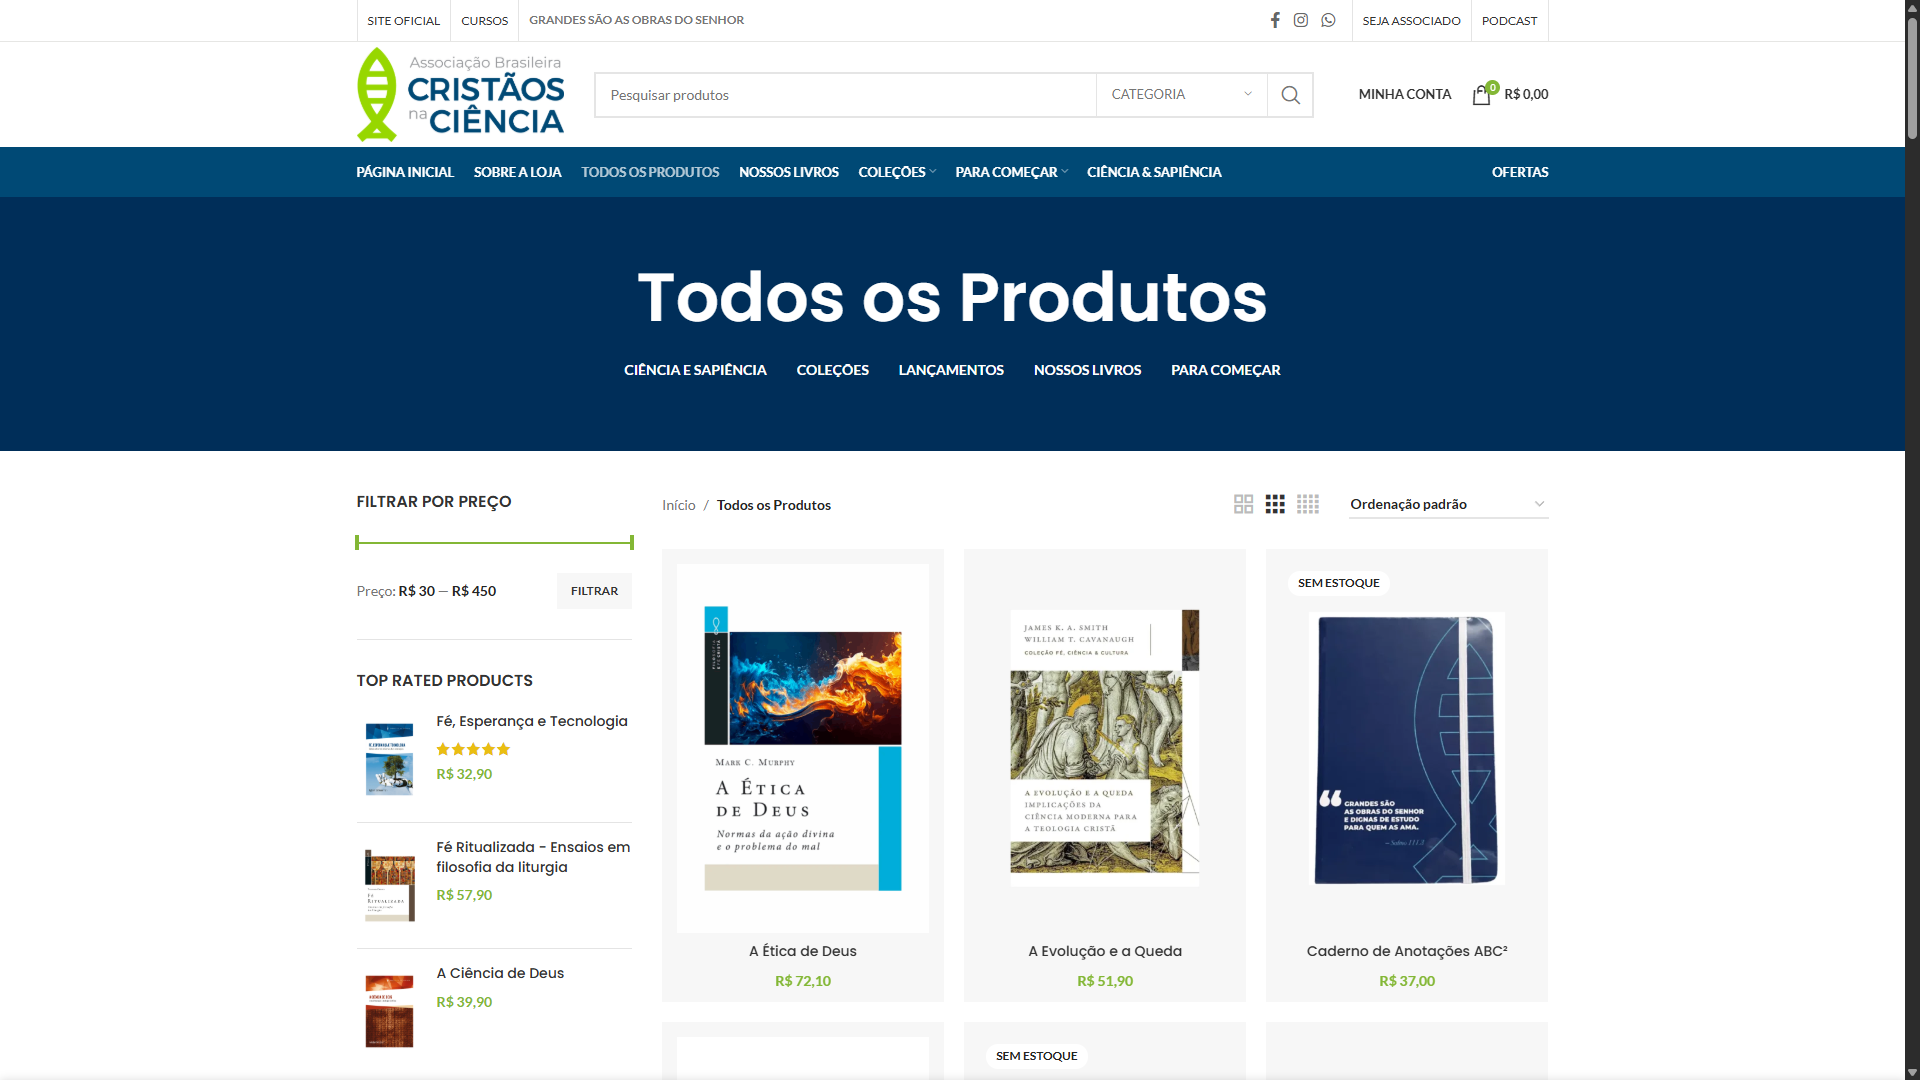
Task: Click the left price slider handle
Action: pos(357,542)
